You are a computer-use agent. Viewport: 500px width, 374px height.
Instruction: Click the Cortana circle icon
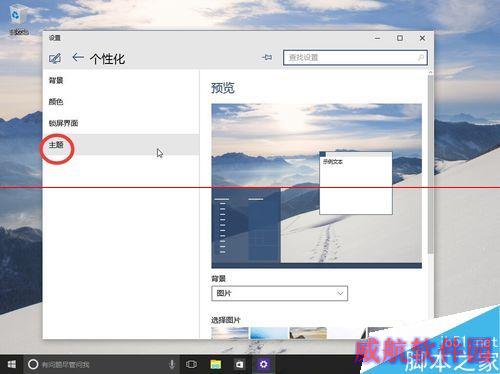point(33,364)
